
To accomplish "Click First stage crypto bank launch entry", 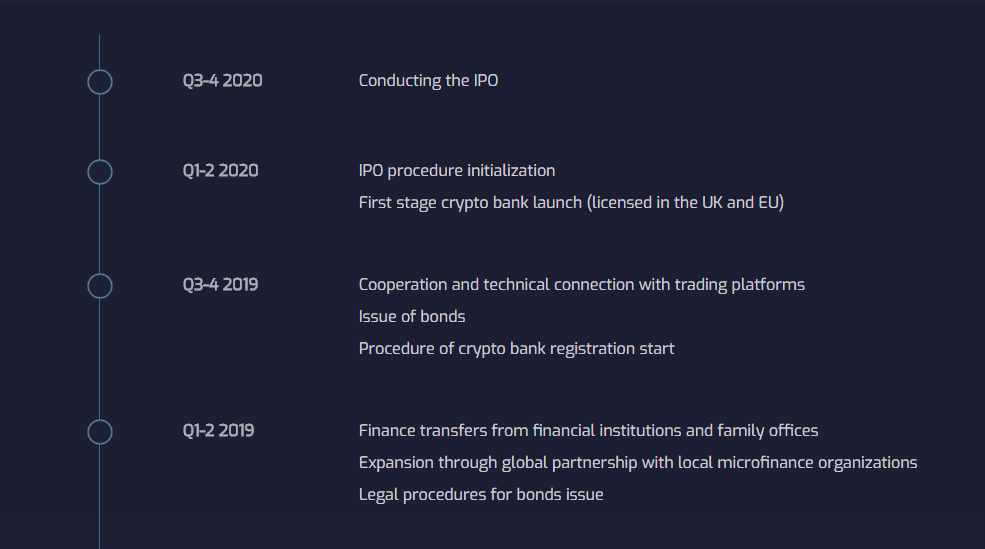I will (571, 203).
